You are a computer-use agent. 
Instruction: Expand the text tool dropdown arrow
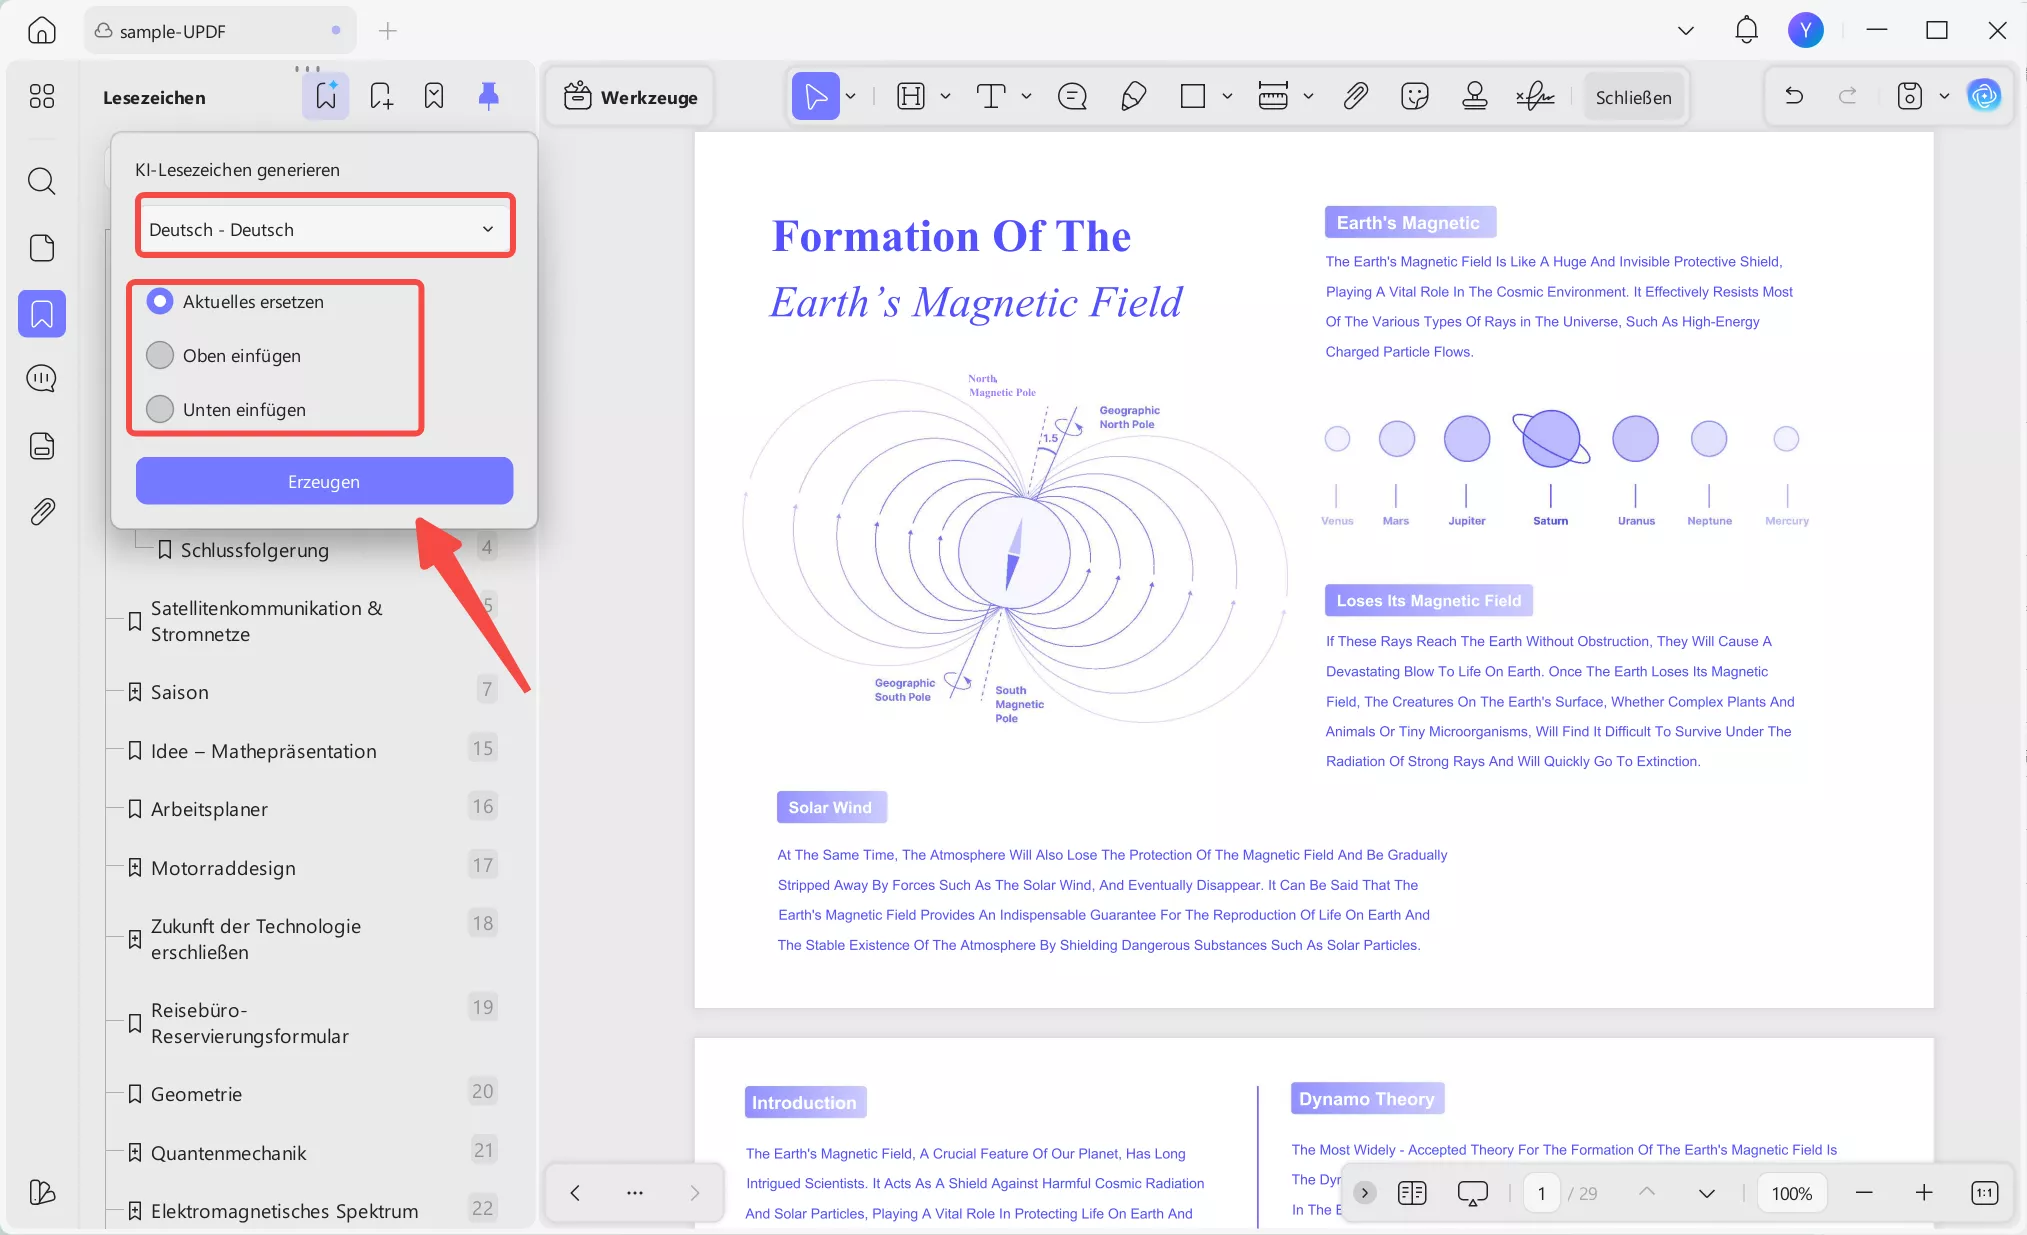point(1026,97)
